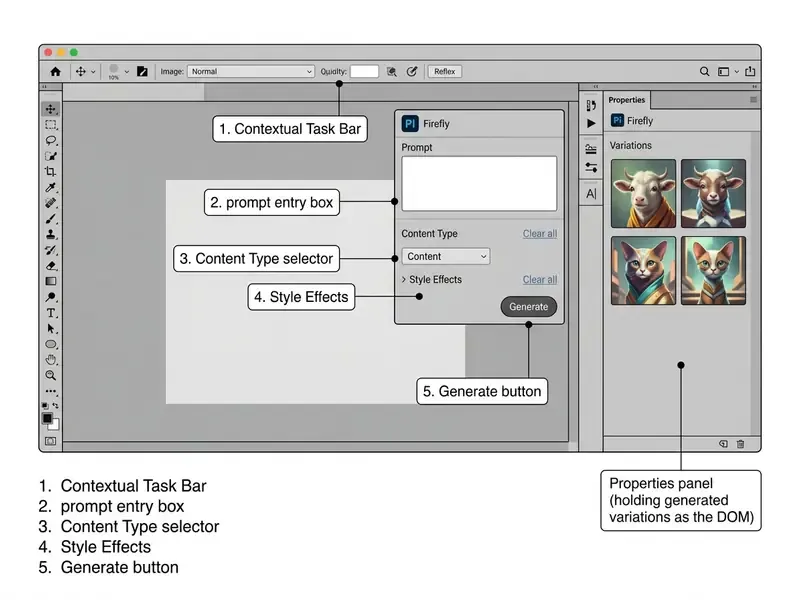Click the black brush settings icon in options bar

[142, 72]
